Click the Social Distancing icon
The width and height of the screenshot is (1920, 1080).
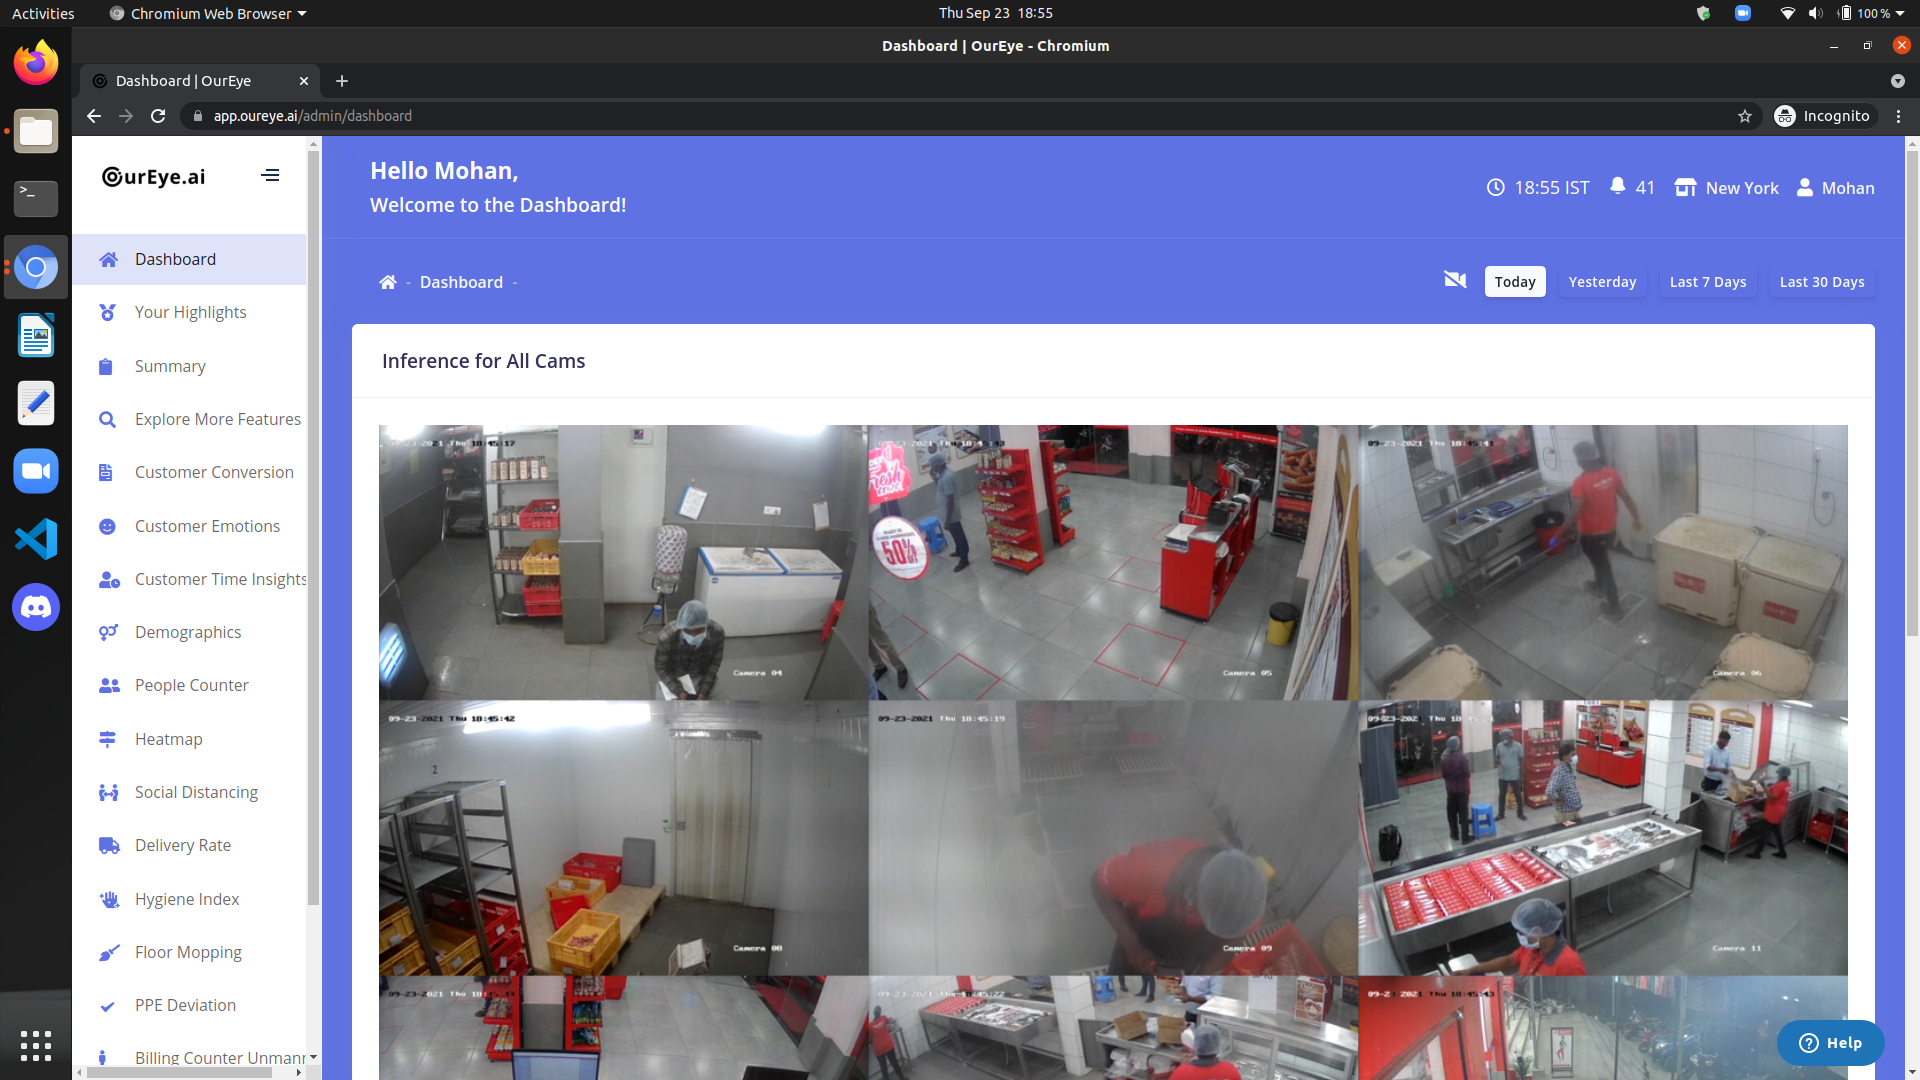(108, 792)
